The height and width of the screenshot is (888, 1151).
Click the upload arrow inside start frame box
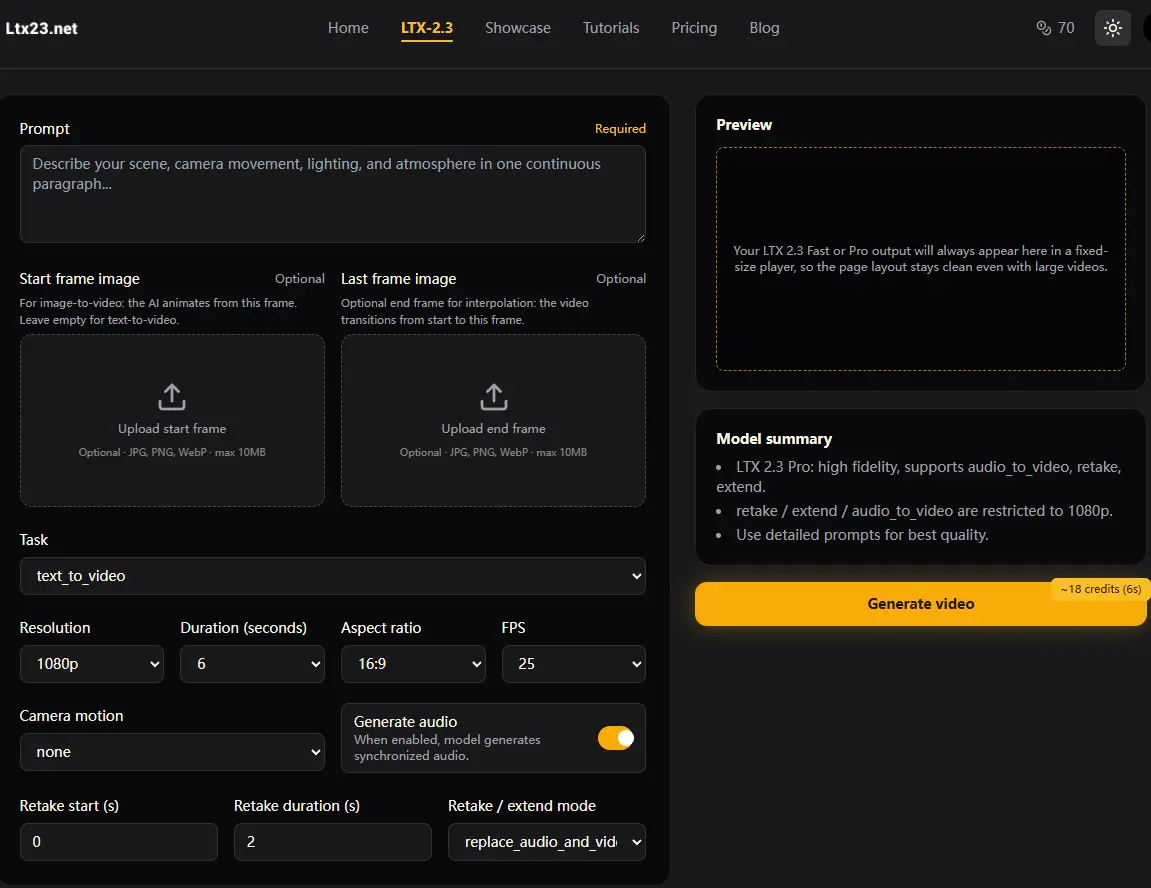coord(171,396)
